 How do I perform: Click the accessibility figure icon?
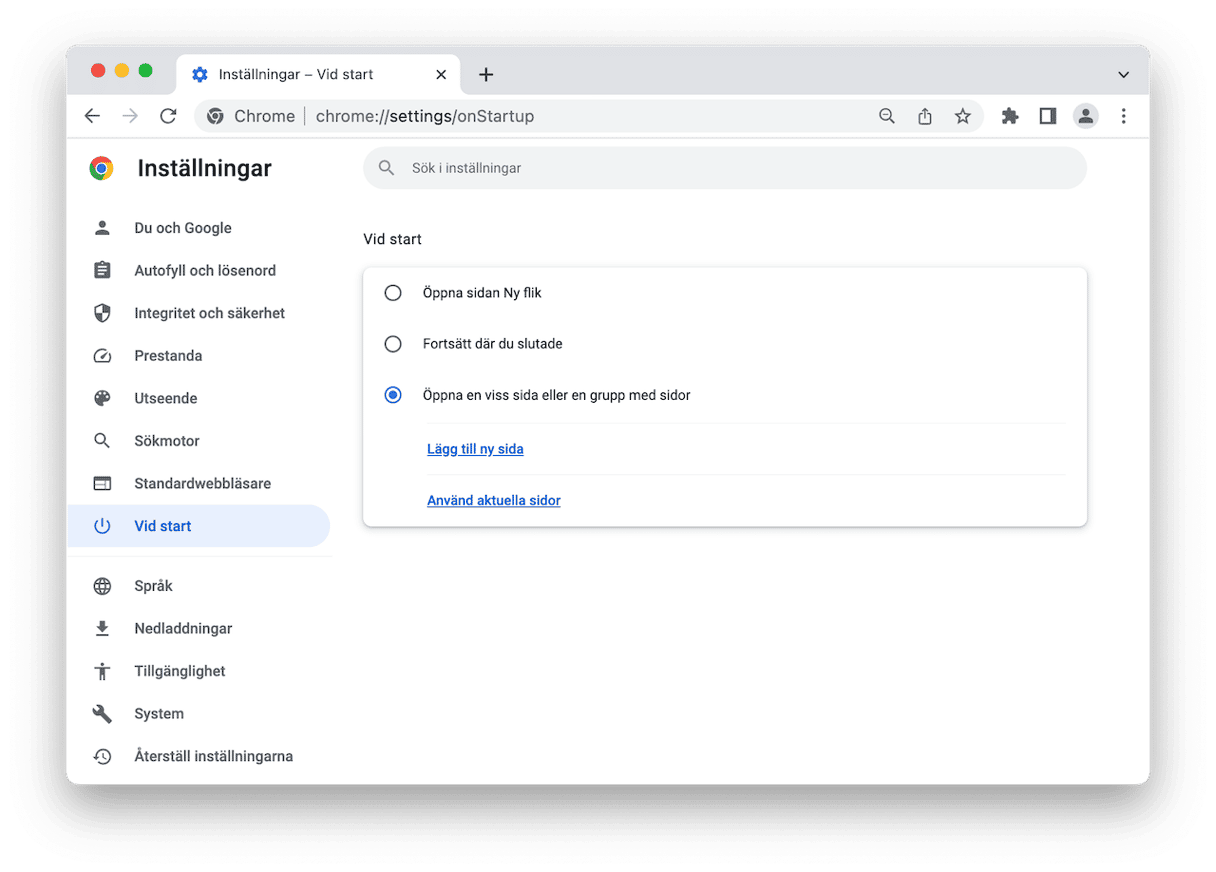click(102, 671)
